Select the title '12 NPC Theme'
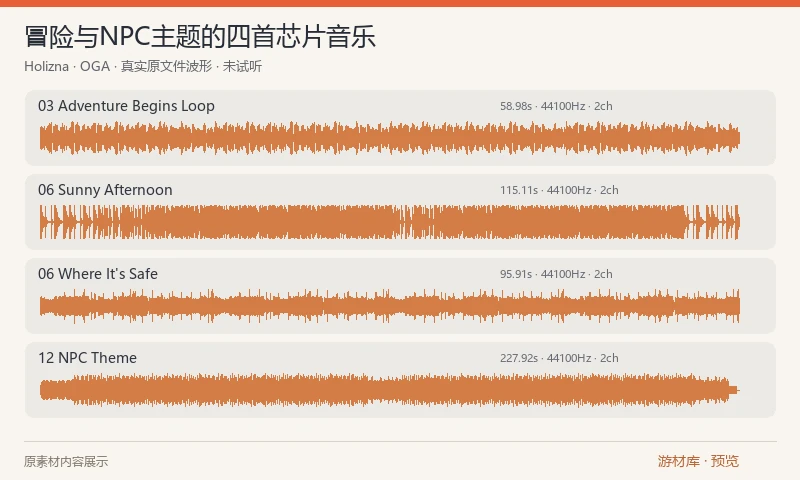 (87, 358)
